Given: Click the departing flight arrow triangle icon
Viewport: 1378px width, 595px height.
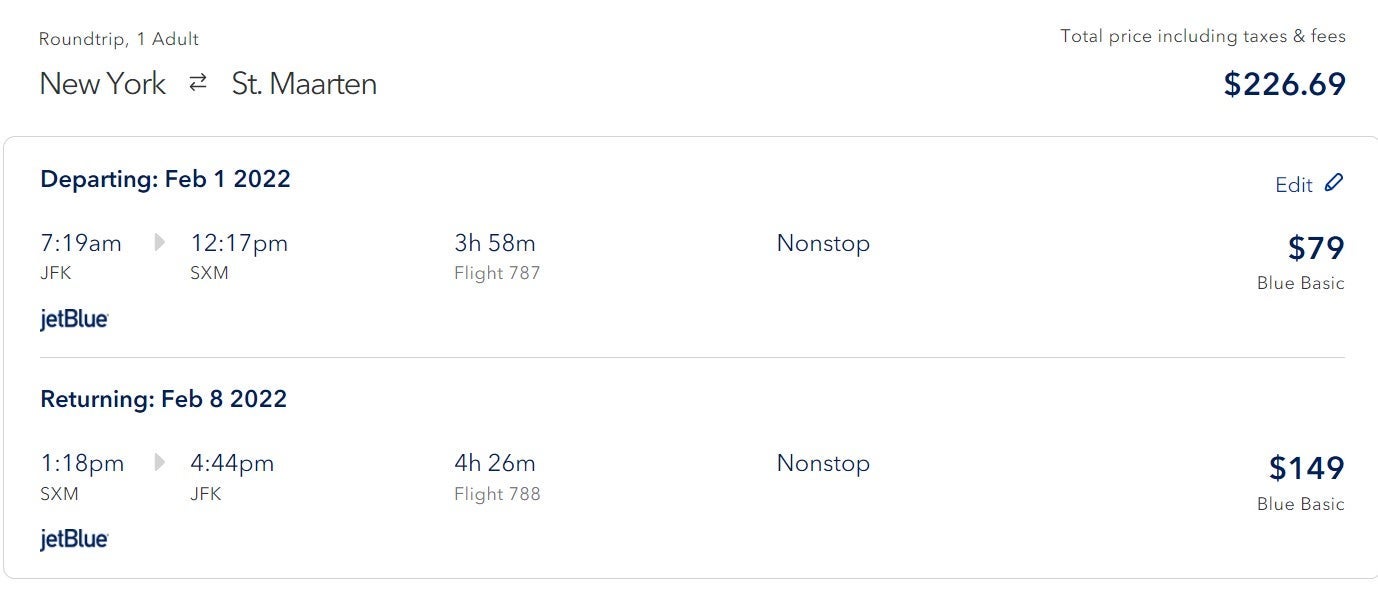Looking at the screenshot, I should coord(159,243).
